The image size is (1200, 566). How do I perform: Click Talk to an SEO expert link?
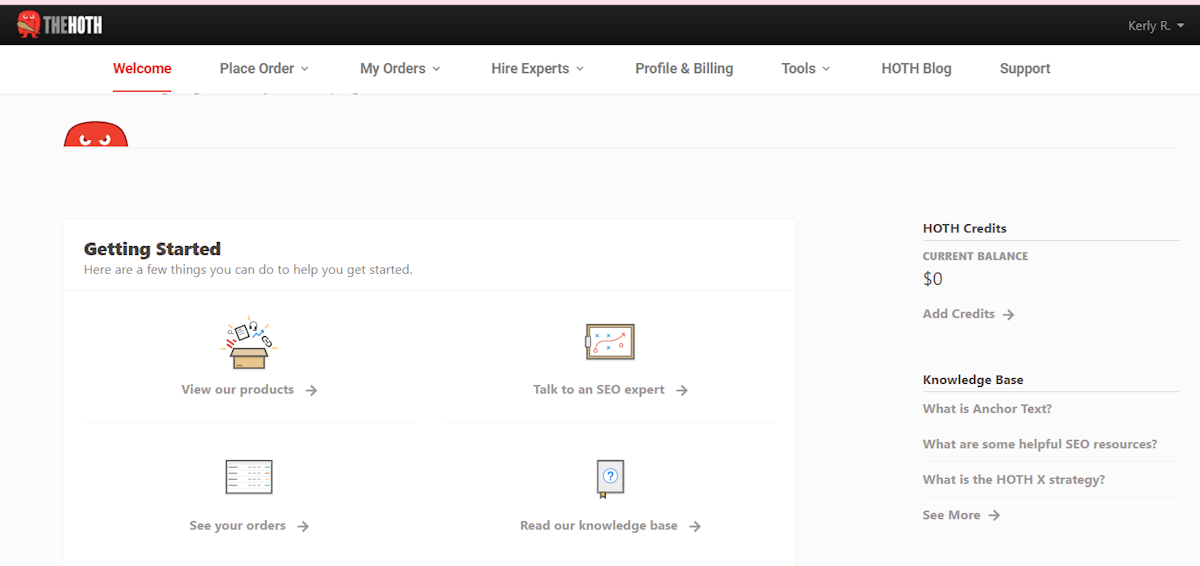599,390
